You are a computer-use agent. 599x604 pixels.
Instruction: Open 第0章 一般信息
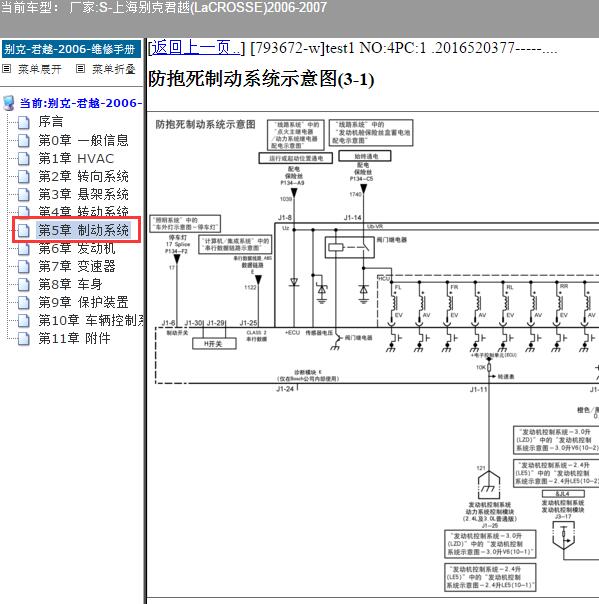(x=83, y=140)
